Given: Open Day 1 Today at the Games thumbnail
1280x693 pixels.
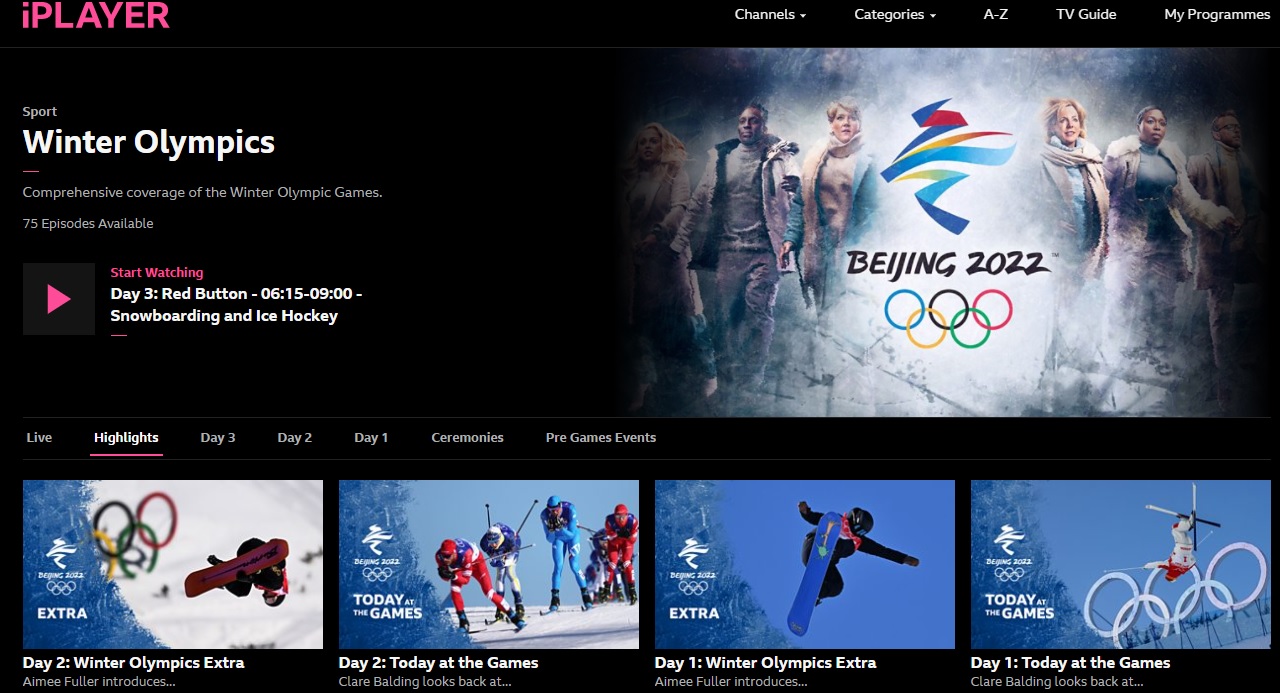Looking at the screenshot, I should click(1121, 564).
